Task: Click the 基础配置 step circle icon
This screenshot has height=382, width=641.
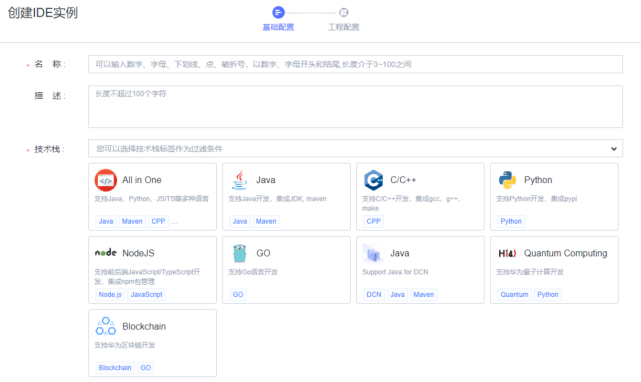Action: tap(278, 12)
